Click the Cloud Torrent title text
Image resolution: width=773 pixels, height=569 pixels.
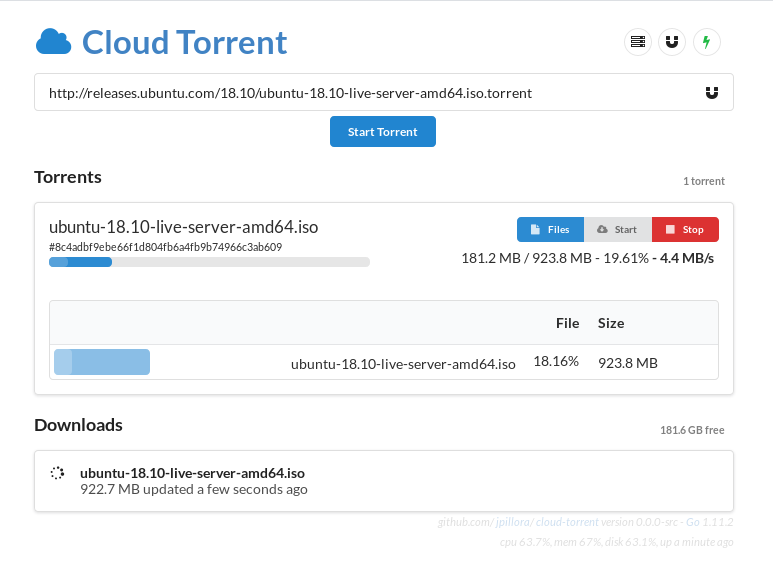tap(184, 42)
